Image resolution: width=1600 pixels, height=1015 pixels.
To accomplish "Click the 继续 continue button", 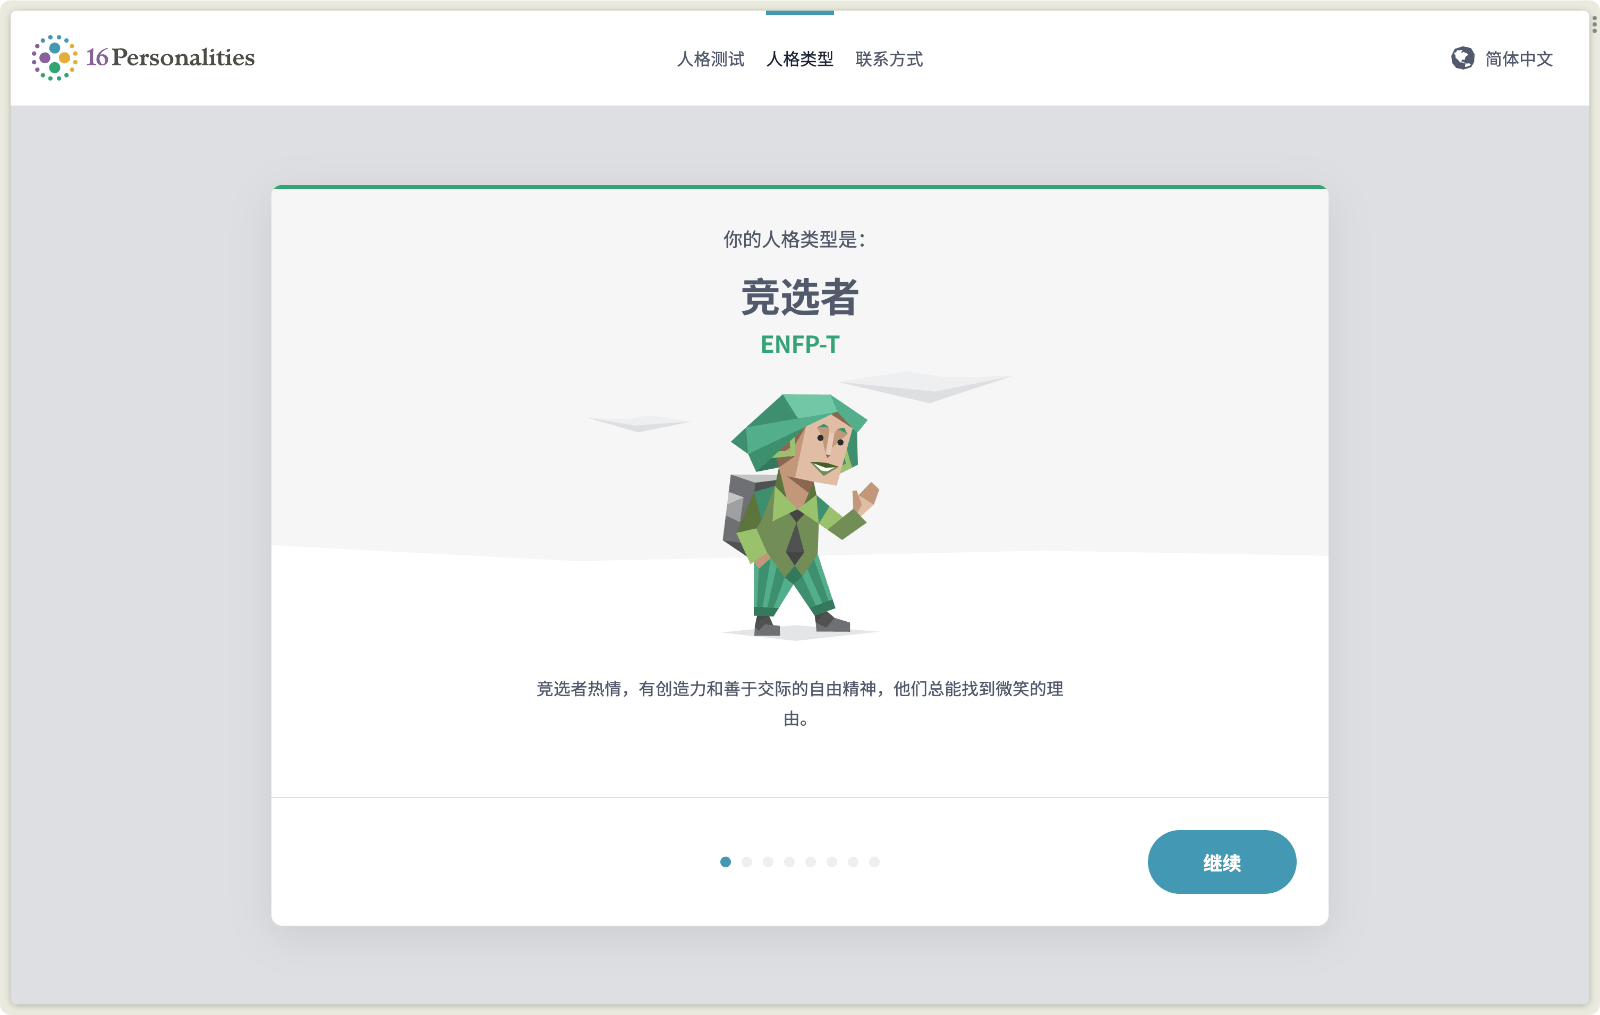I will pos(1222,862).
